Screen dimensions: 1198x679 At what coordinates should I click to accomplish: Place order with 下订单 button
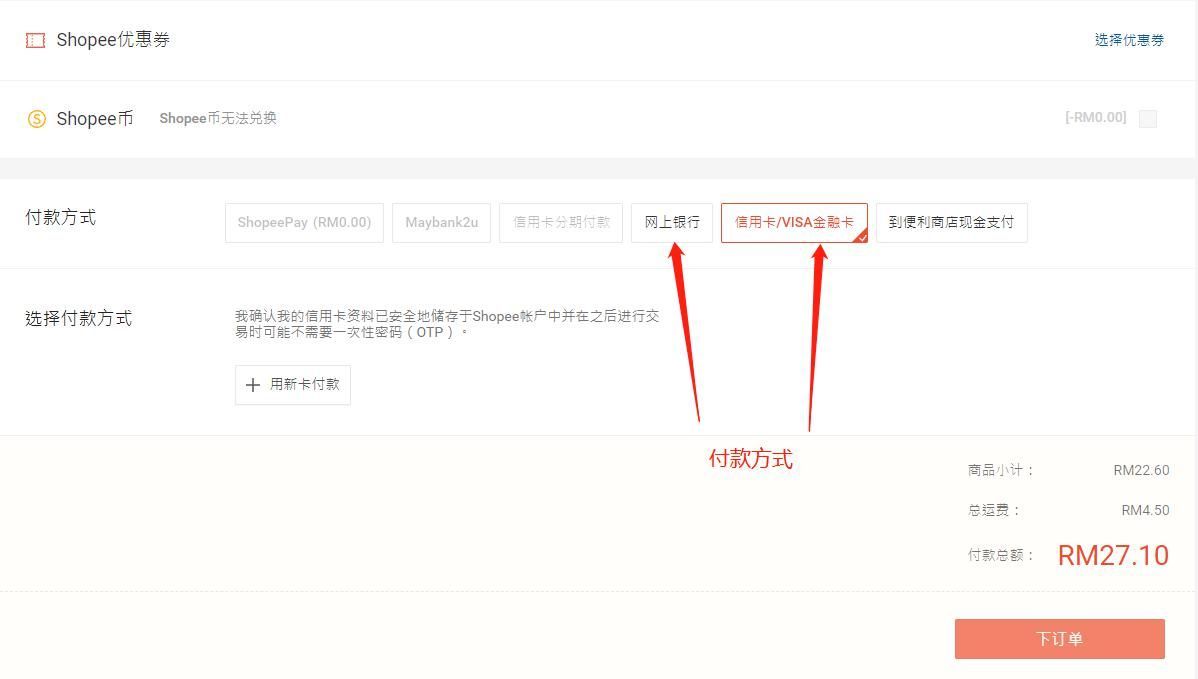click(1059, 639)
